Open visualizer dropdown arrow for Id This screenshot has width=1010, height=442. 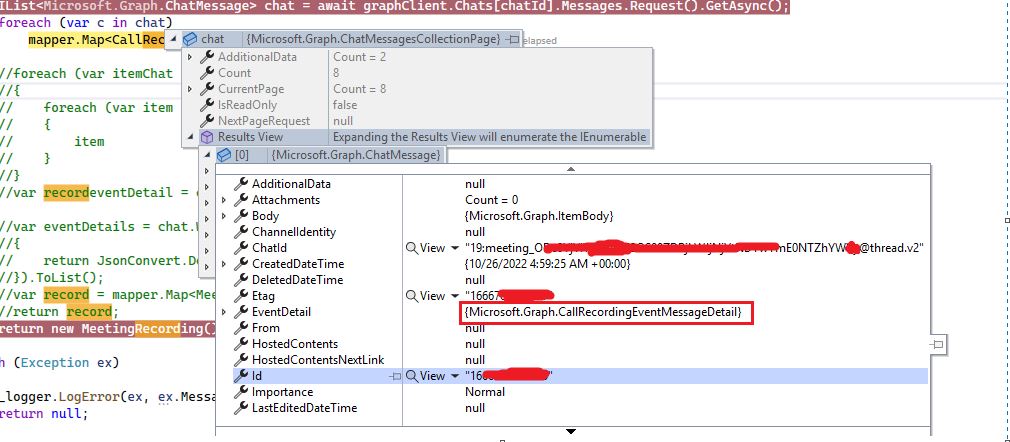point(455,376)
